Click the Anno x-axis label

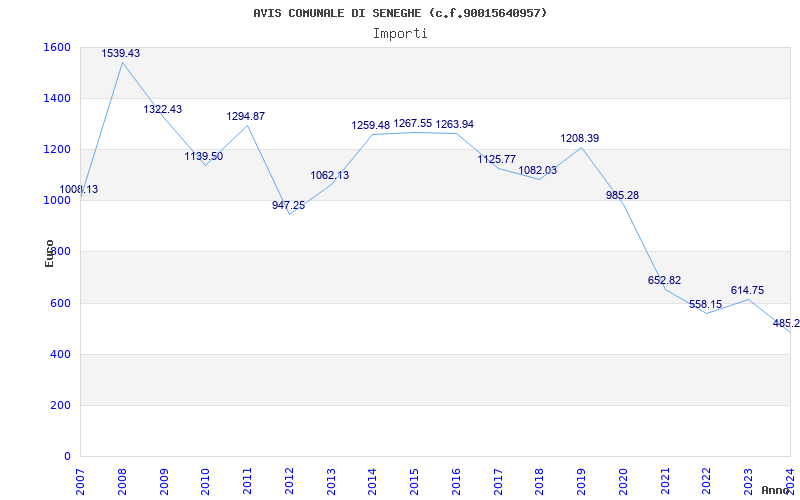[x=776, y=490]
